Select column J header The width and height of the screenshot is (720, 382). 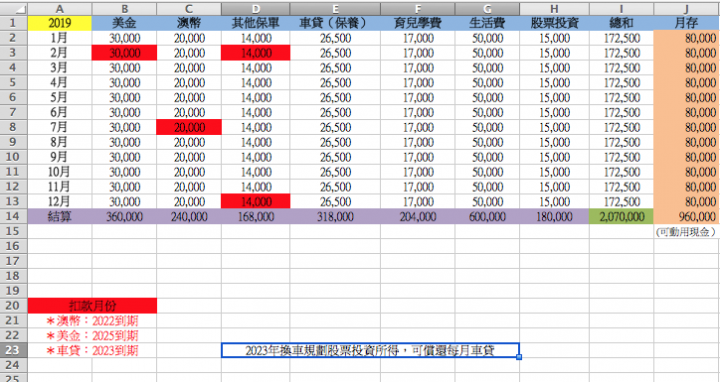686,9
